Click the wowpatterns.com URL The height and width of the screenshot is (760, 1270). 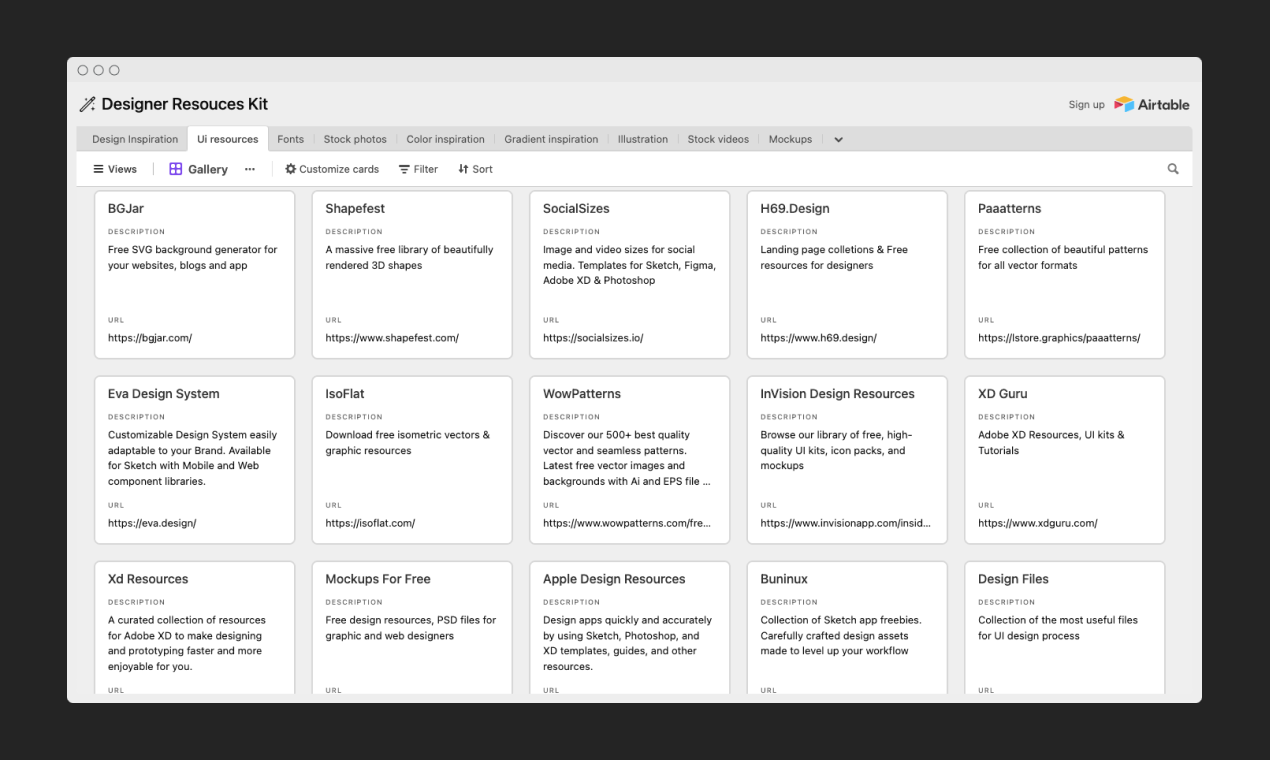click(627, 523)
